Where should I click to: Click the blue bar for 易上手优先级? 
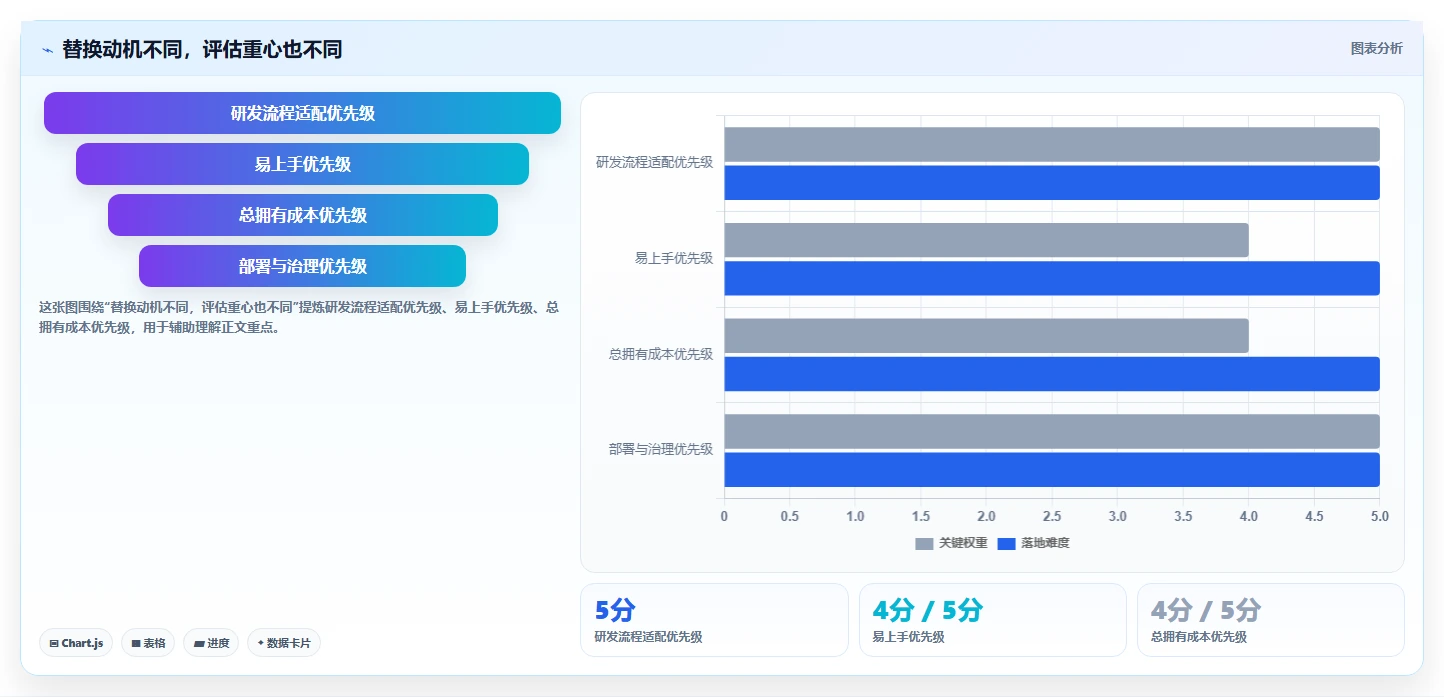1052,278
